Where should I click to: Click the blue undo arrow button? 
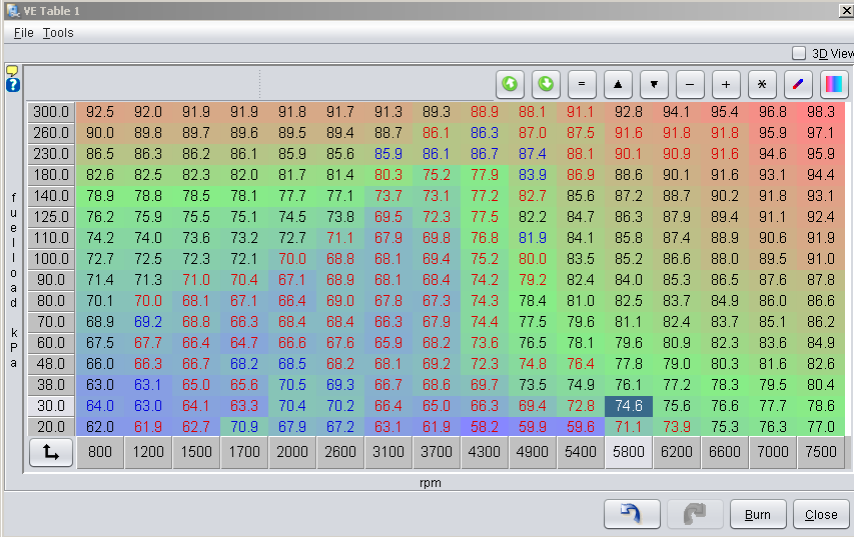click(631, 514)
